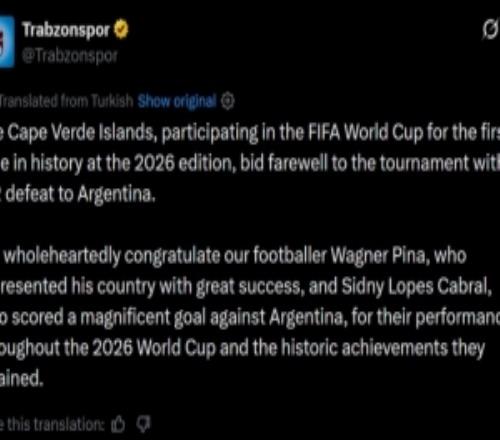Click the line 'the 2026 World Cup and the historic'

click(x=242, y=348)
